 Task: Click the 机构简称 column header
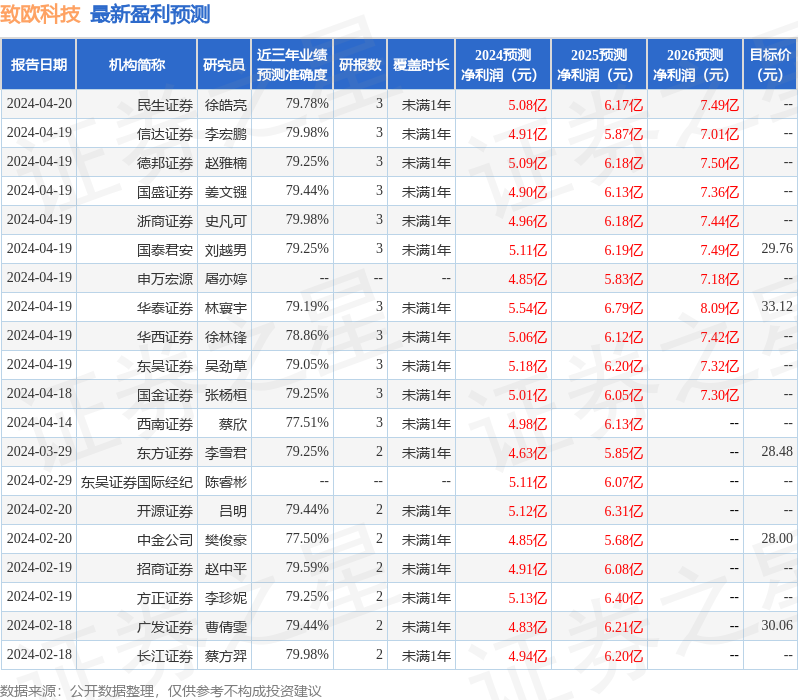point(136,65)
